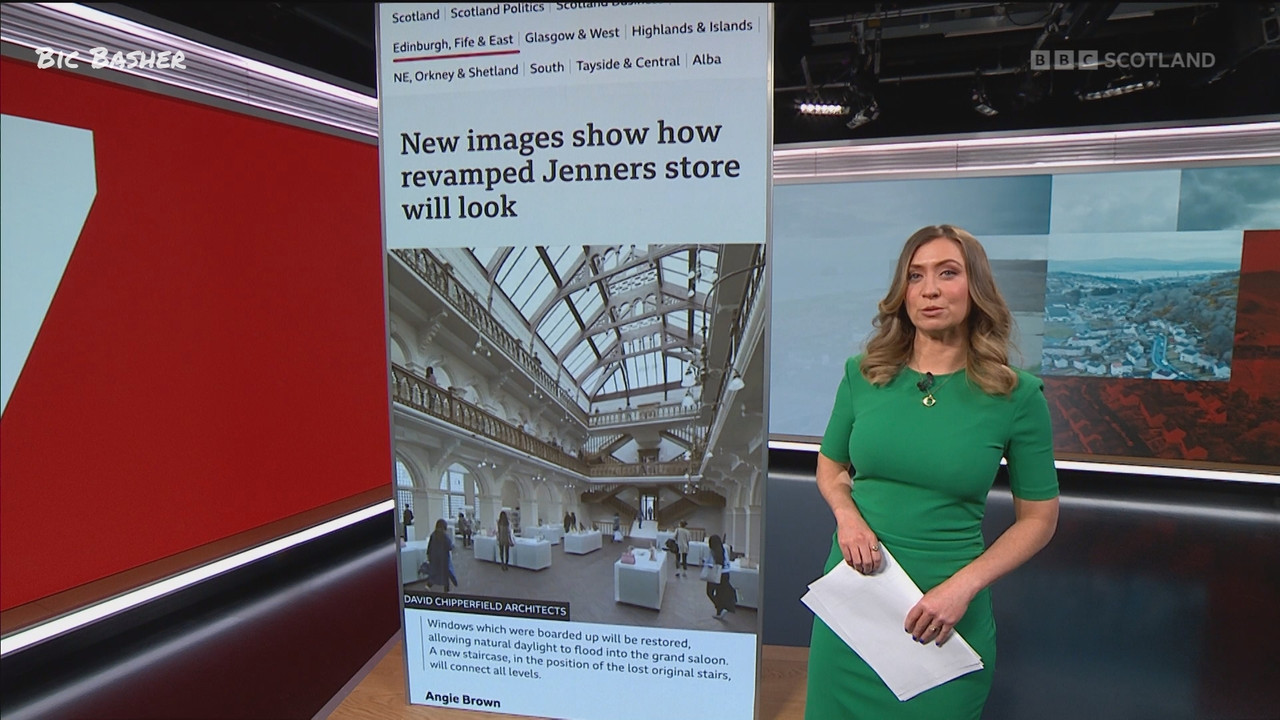Open the Scotland Politics section
Screen dimensions: 1280x720
(498, 11)
